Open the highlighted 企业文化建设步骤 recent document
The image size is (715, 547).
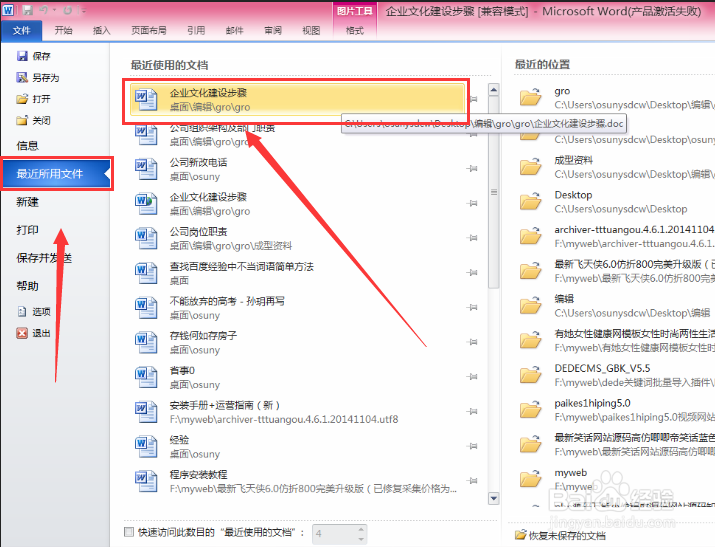pos(297,99)
